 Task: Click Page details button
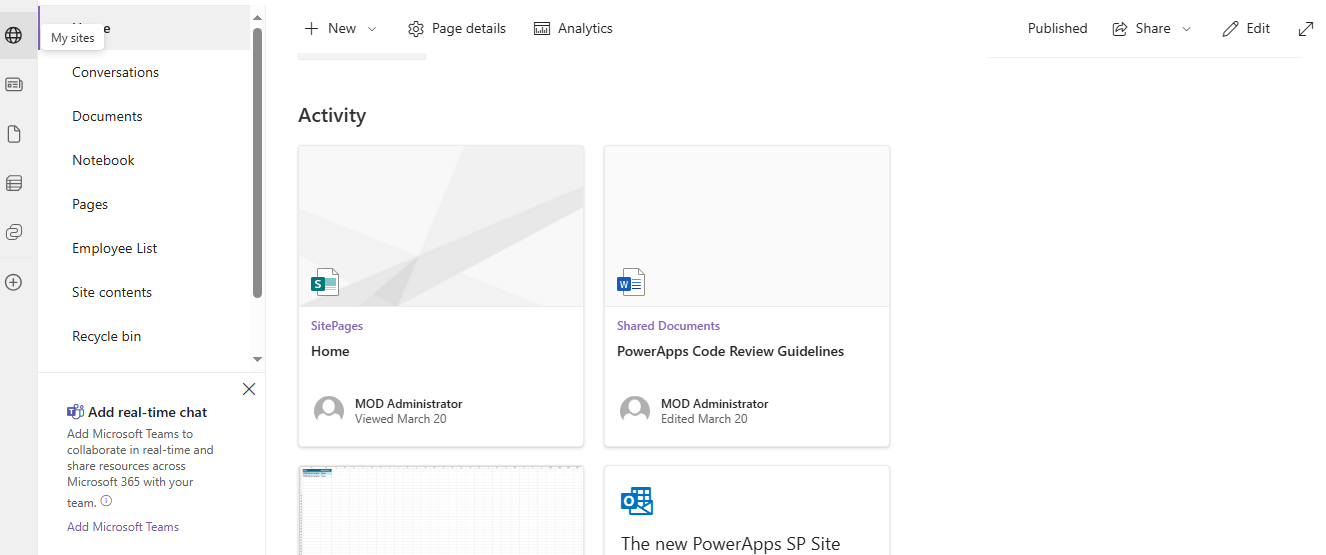(x=457, y=29)
